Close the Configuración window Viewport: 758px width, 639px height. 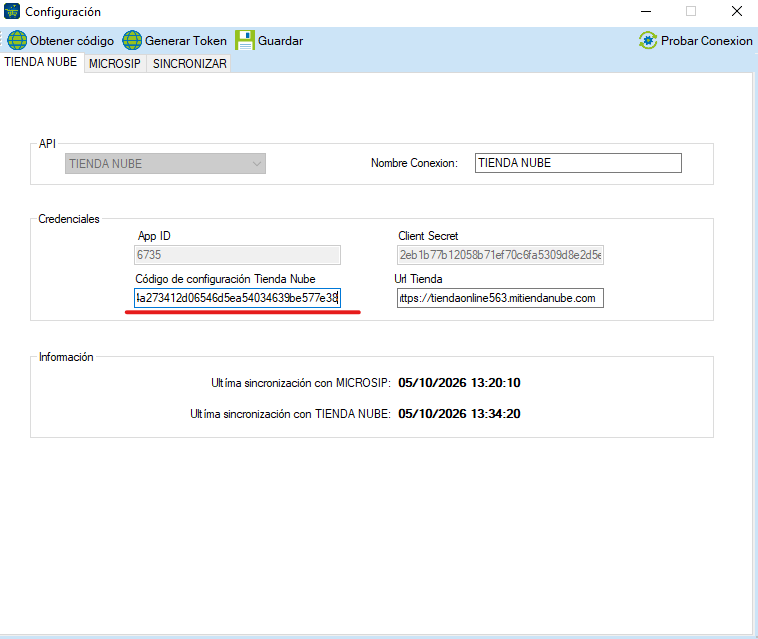737,11
